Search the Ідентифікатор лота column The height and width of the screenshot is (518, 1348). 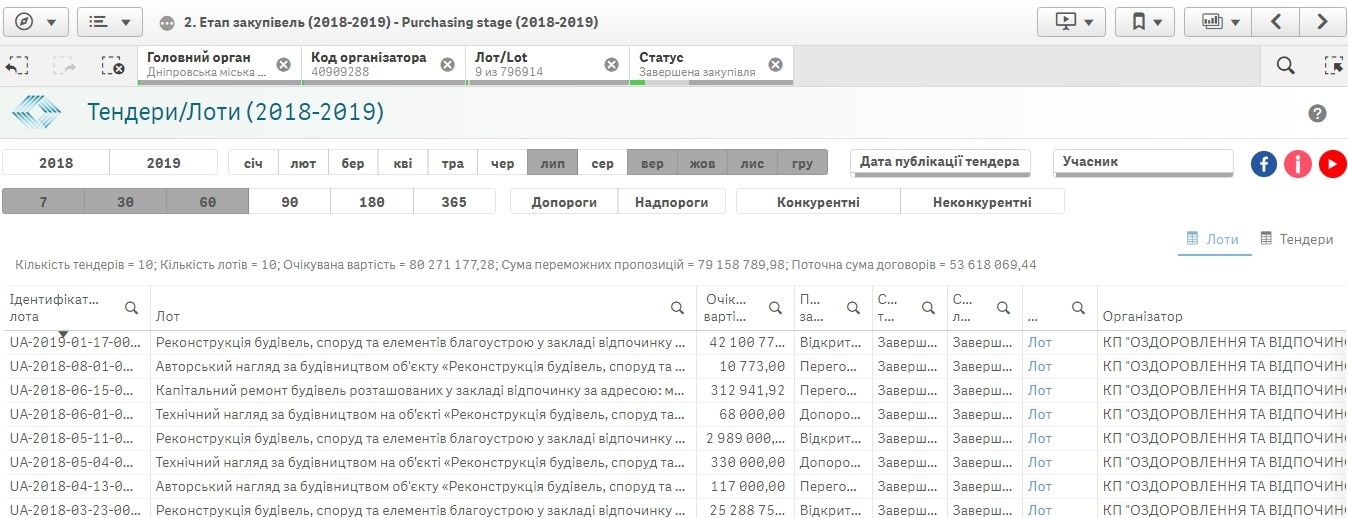[x=131, y=307]
